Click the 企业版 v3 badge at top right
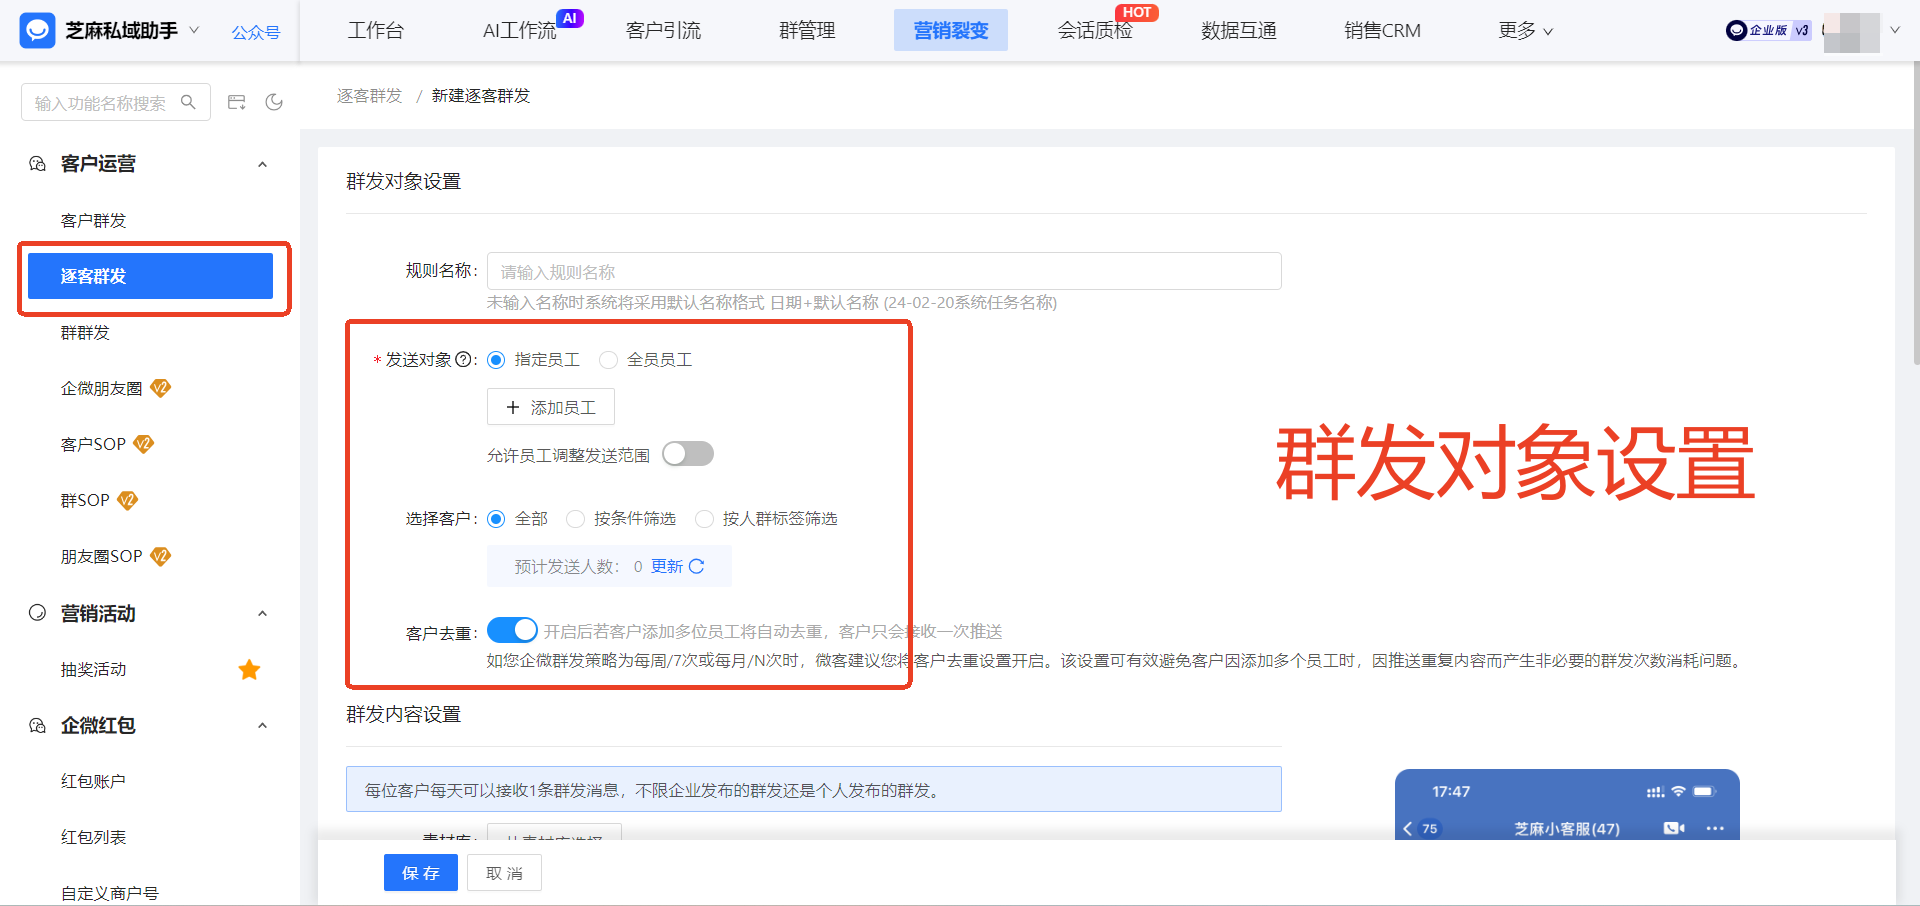Screen dimensions: 1920x906 click(1768, 30)
